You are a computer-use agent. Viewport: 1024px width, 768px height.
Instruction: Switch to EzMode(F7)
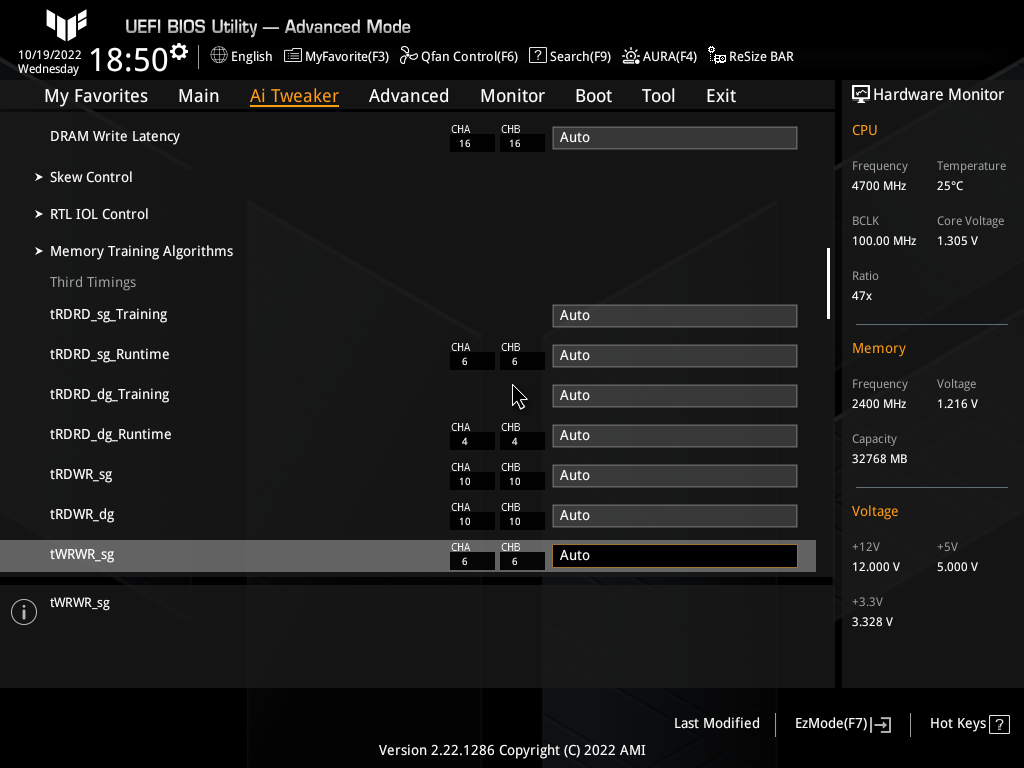pos(841,723)
